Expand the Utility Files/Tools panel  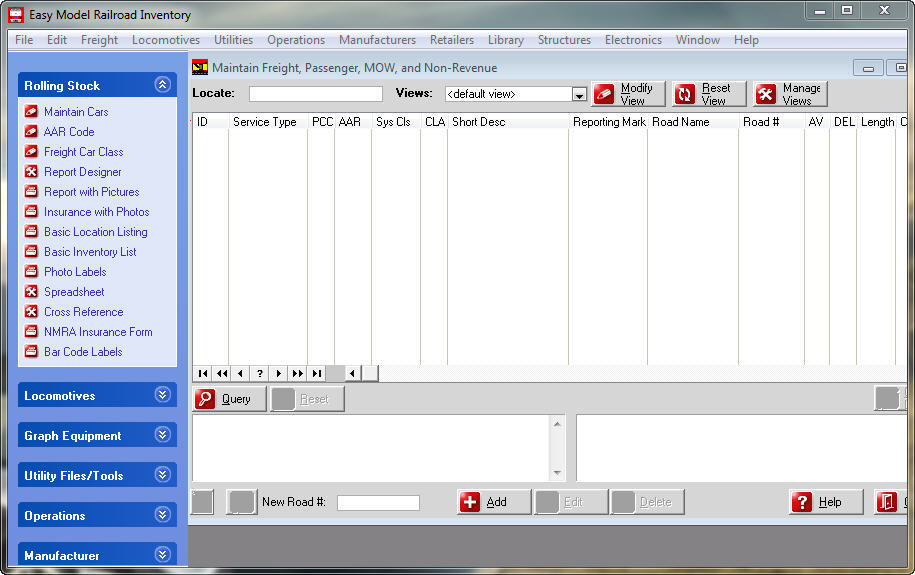coord(162,475)
